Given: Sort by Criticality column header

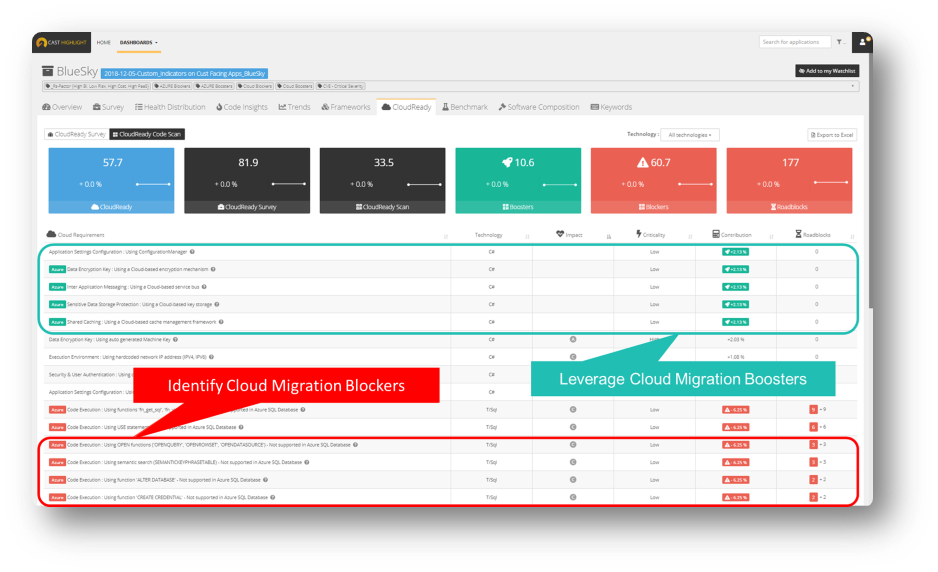Looking at the screenshot, I should point(651,235).
